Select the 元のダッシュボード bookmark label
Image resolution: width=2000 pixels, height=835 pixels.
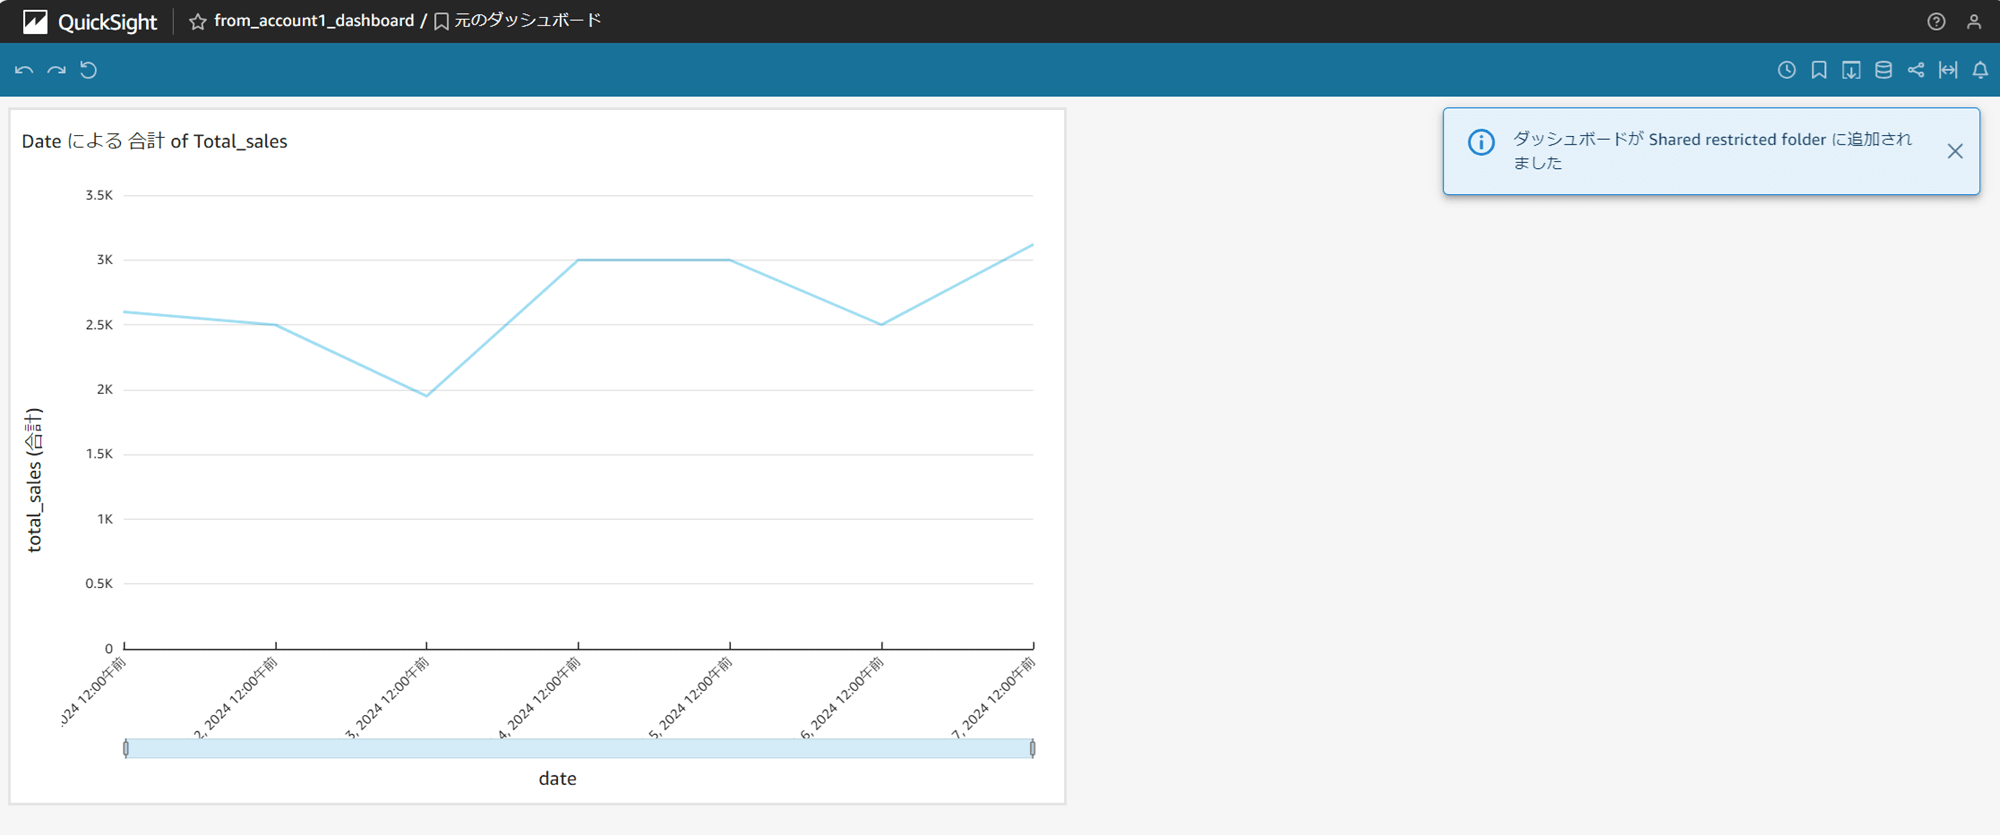point(528,20)
